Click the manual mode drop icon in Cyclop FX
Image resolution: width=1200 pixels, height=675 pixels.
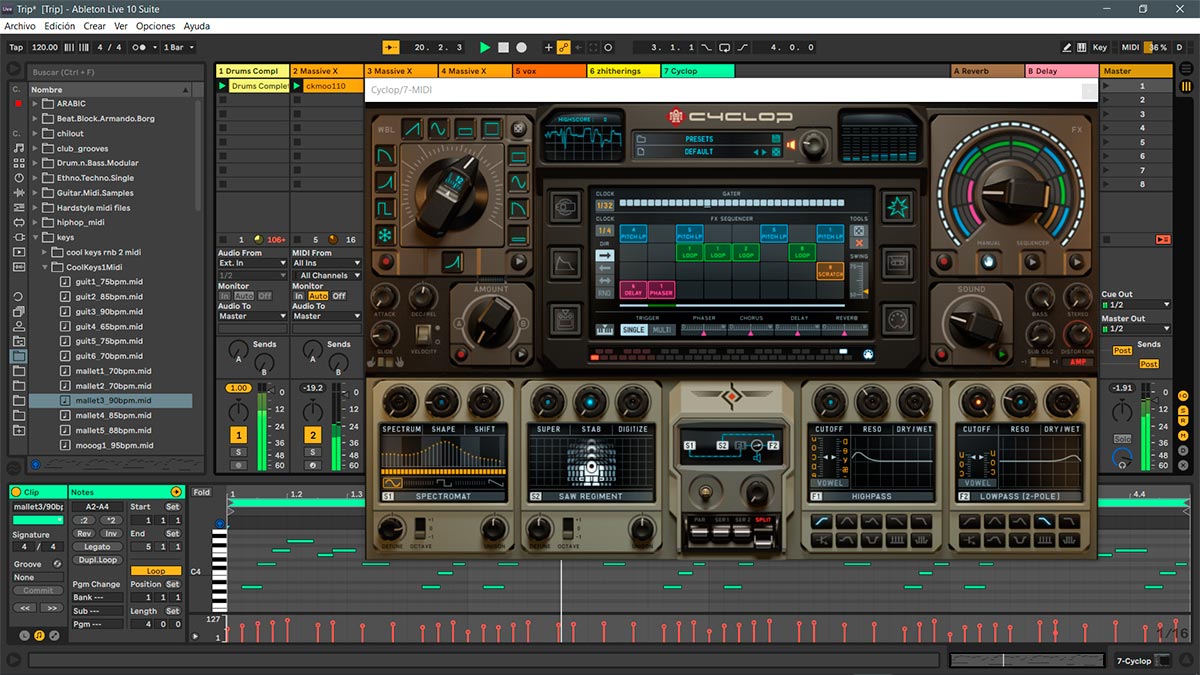coord(989,261)
